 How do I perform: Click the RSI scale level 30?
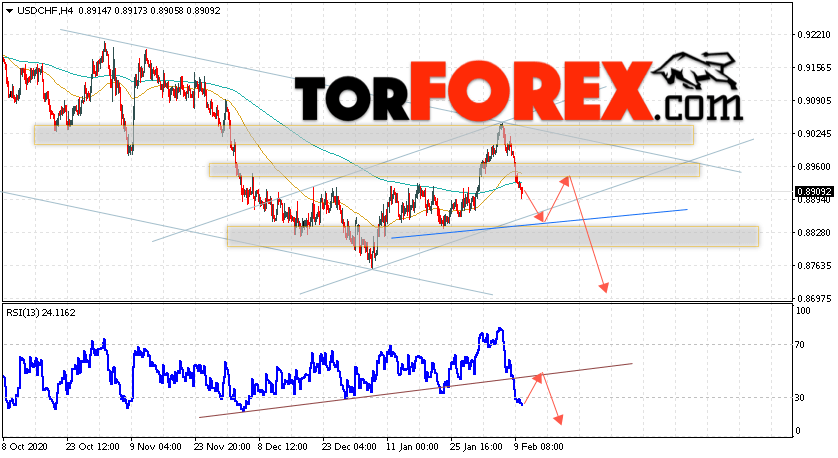(800, 398)
